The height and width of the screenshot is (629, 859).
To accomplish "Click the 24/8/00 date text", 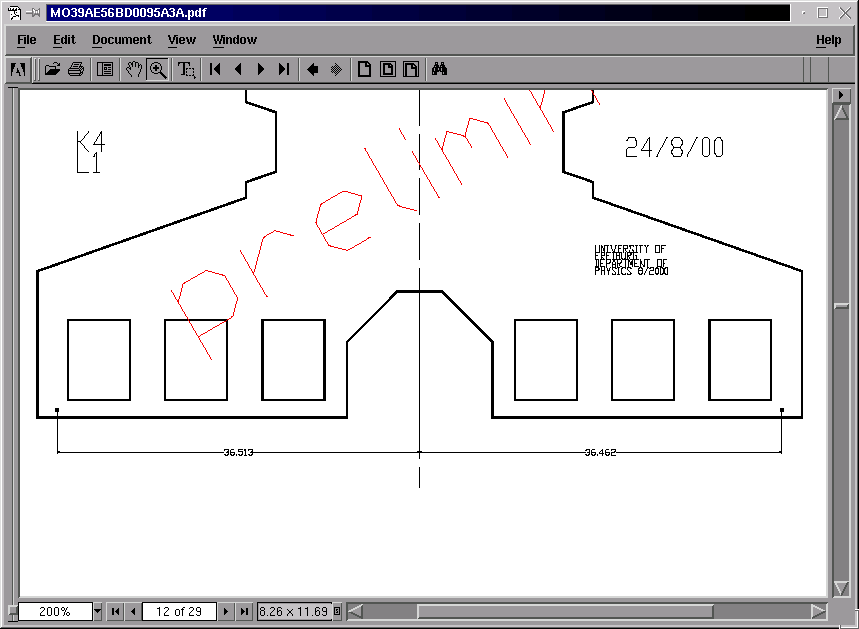I will point(674,147).
